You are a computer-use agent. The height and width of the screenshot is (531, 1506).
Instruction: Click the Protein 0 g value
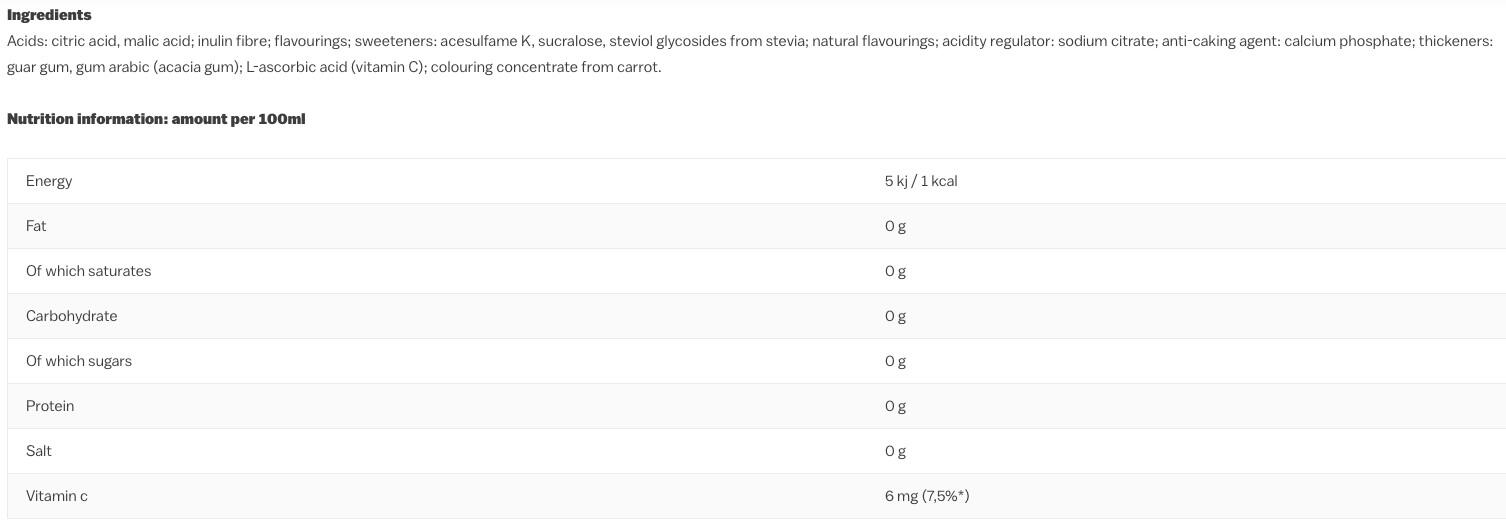point(895,406)
